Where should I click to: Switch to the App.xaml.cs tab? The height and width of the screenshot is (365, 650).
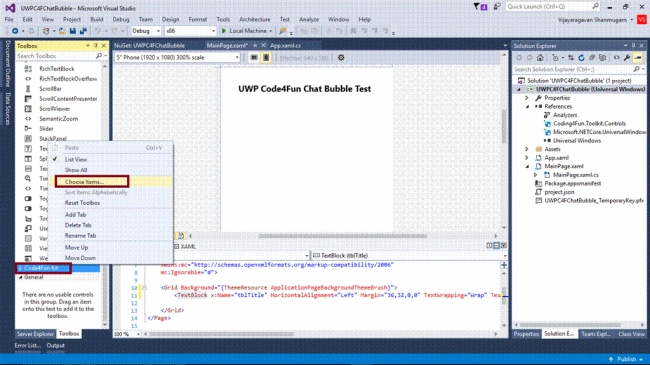(x=286, y=46)
